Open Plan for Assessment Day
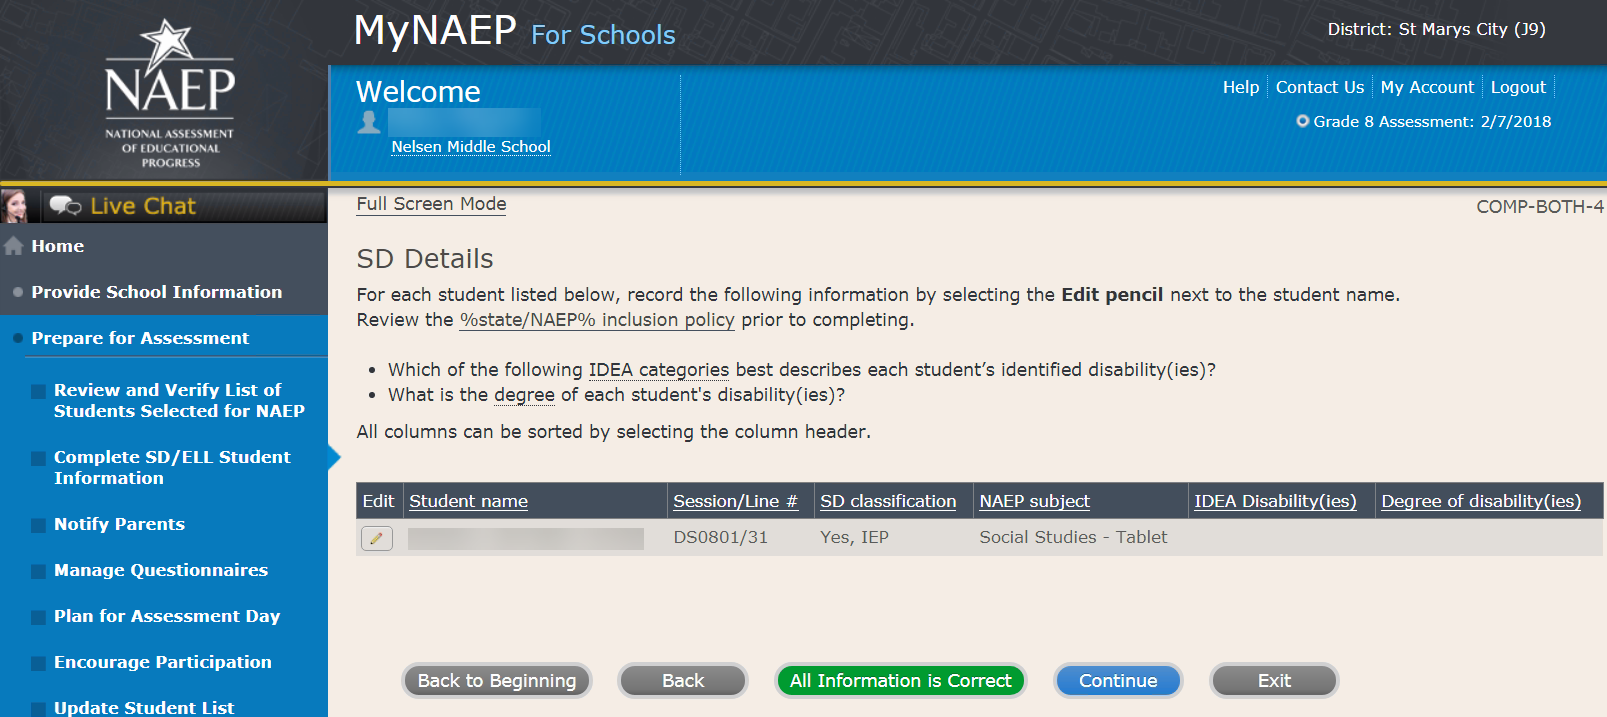 pos(167,616)
